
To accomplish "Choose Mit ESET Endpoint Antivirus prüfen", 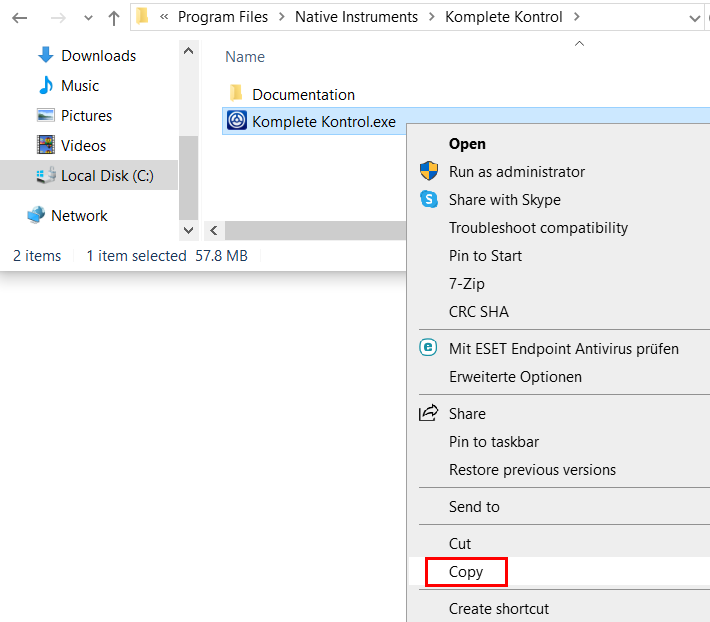I will click(564, 349).
